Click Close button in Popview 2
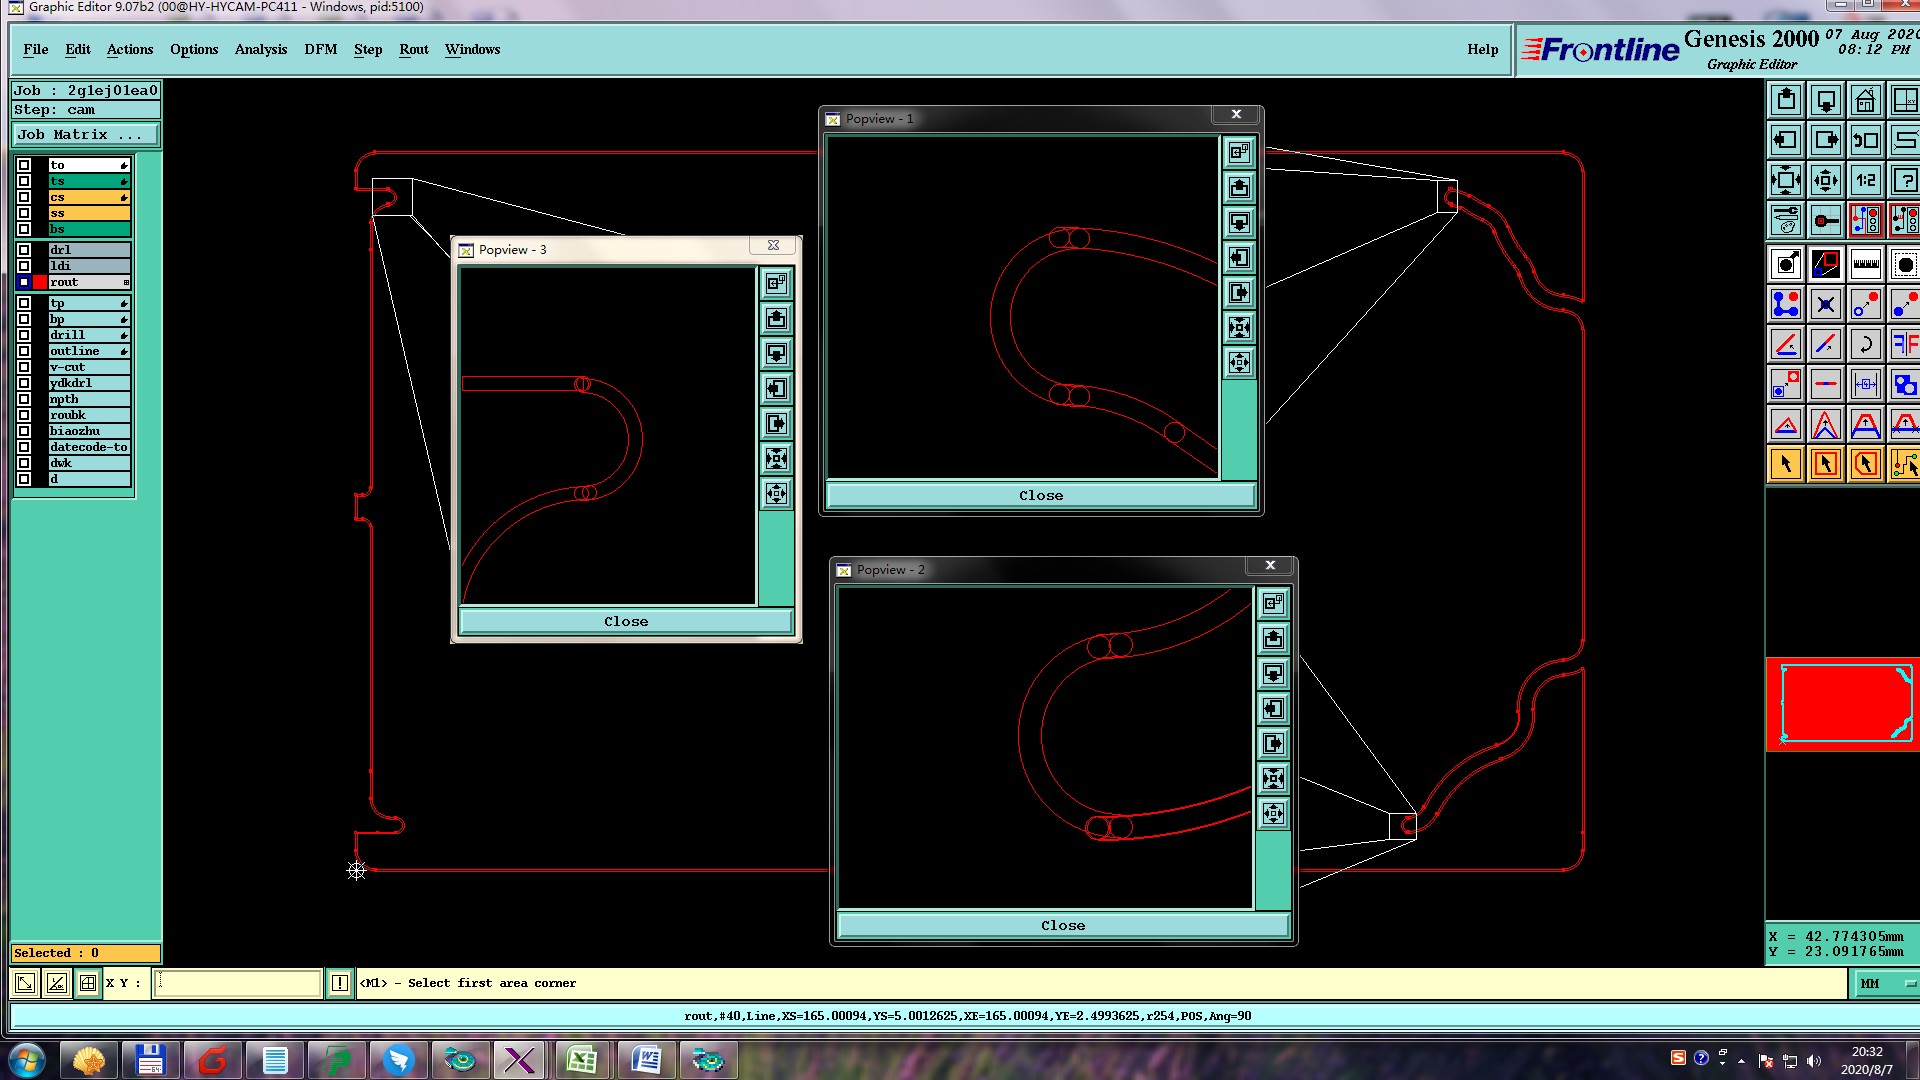1920x1080 pixels. click(x=1062, y=926)
